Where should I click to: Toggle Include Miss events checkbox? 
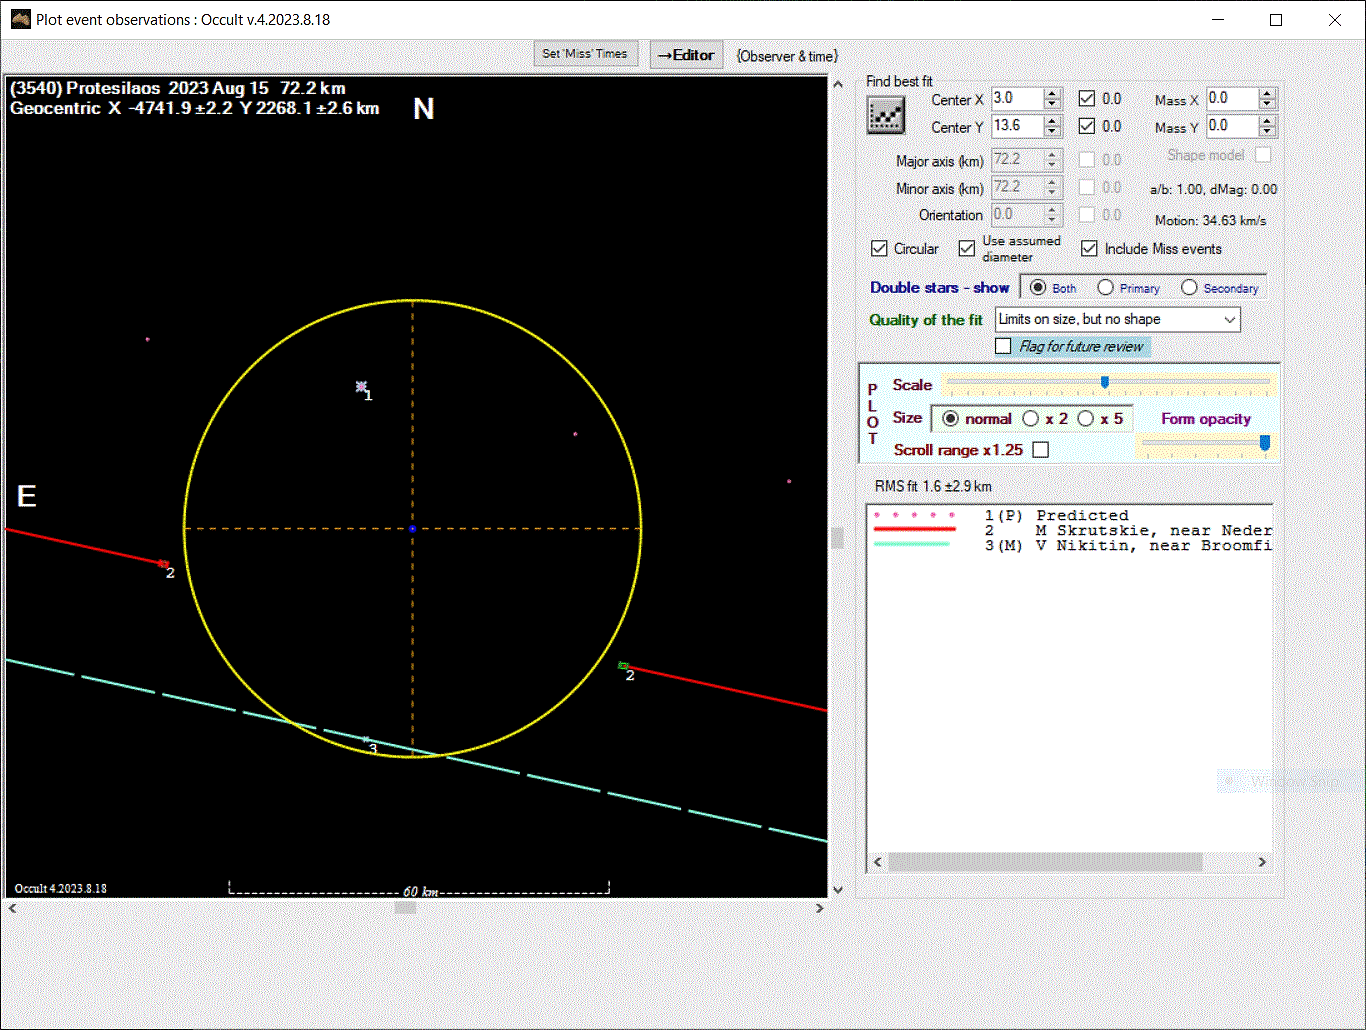click(x=1089, y=248)
